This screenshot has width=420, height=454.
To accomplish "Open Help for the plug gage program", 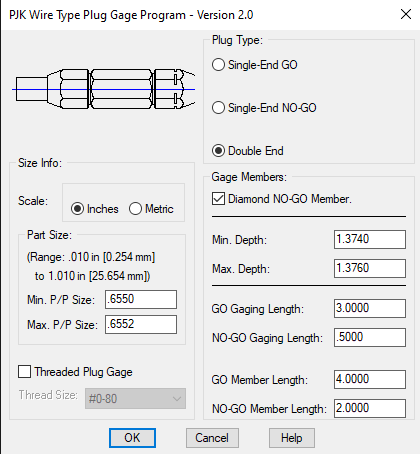I will [x=292, y=438].
